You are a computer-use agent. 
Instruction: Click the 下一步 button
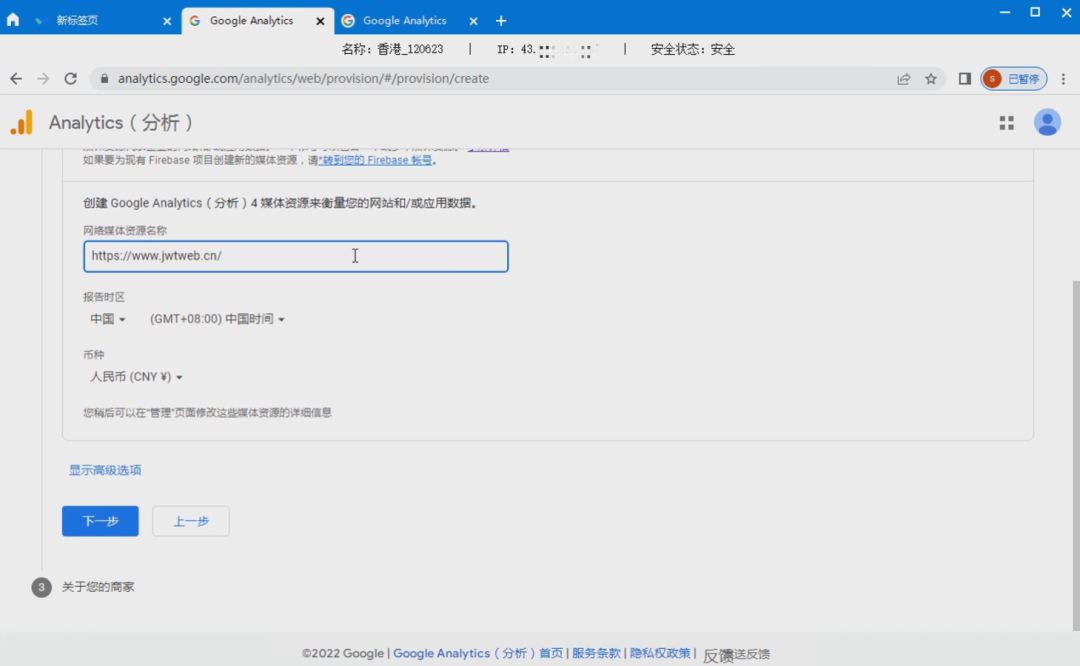101,521
